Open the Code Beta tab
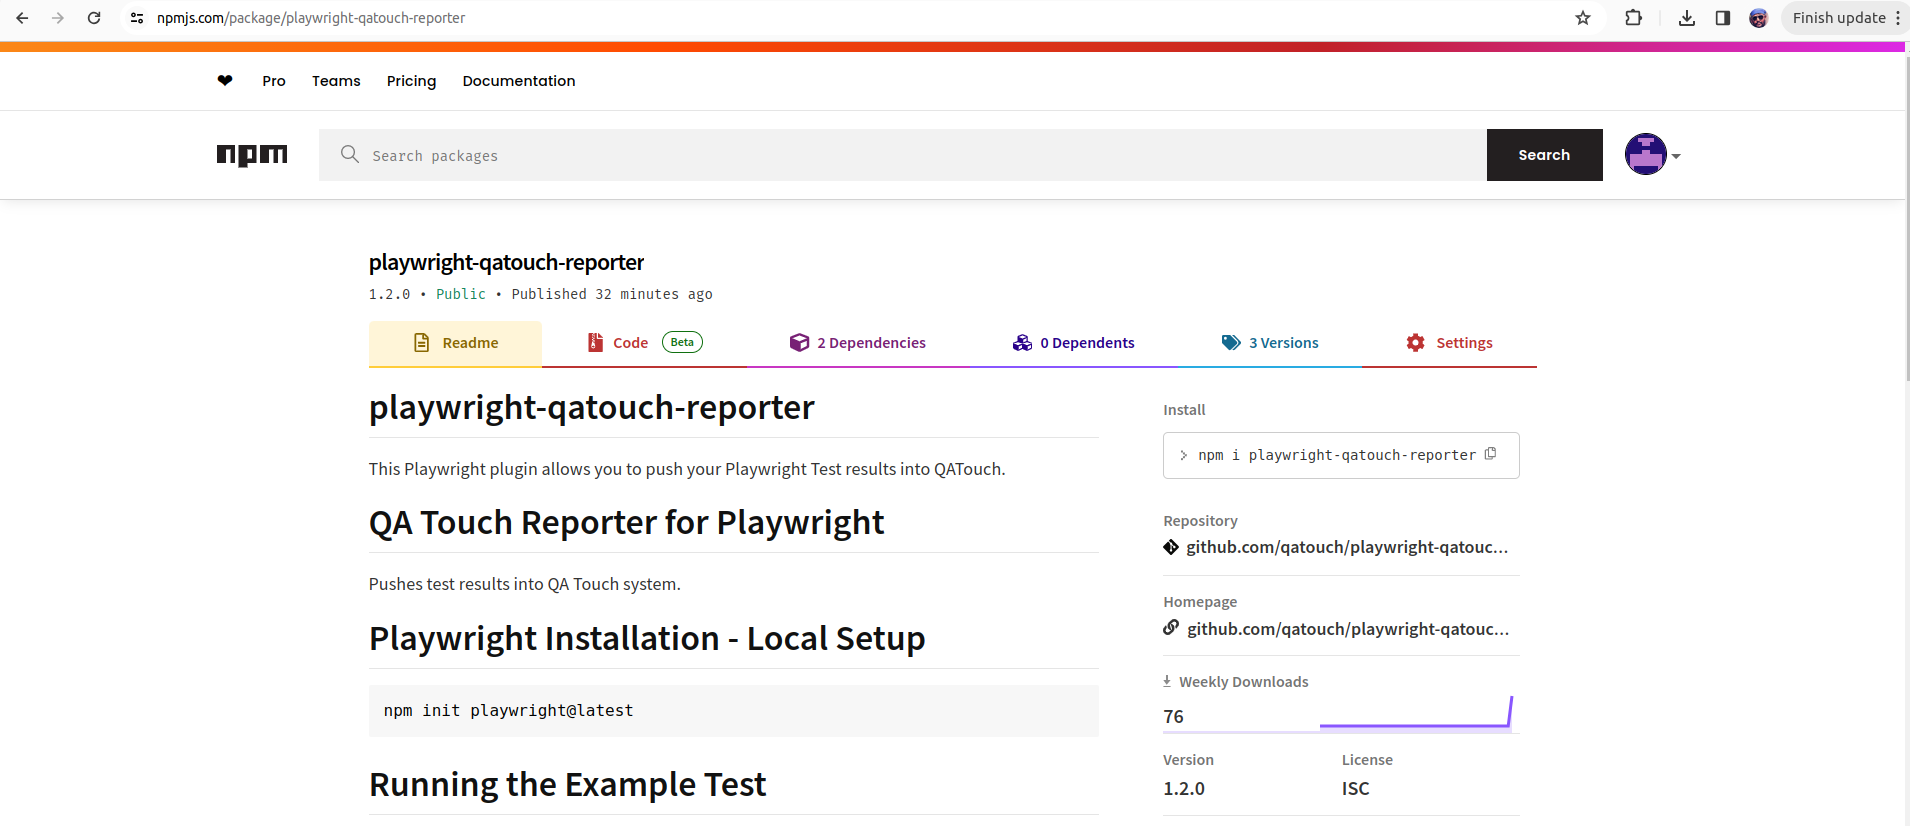The width and height of the screenshot is (1910, 826). (644, 343)
